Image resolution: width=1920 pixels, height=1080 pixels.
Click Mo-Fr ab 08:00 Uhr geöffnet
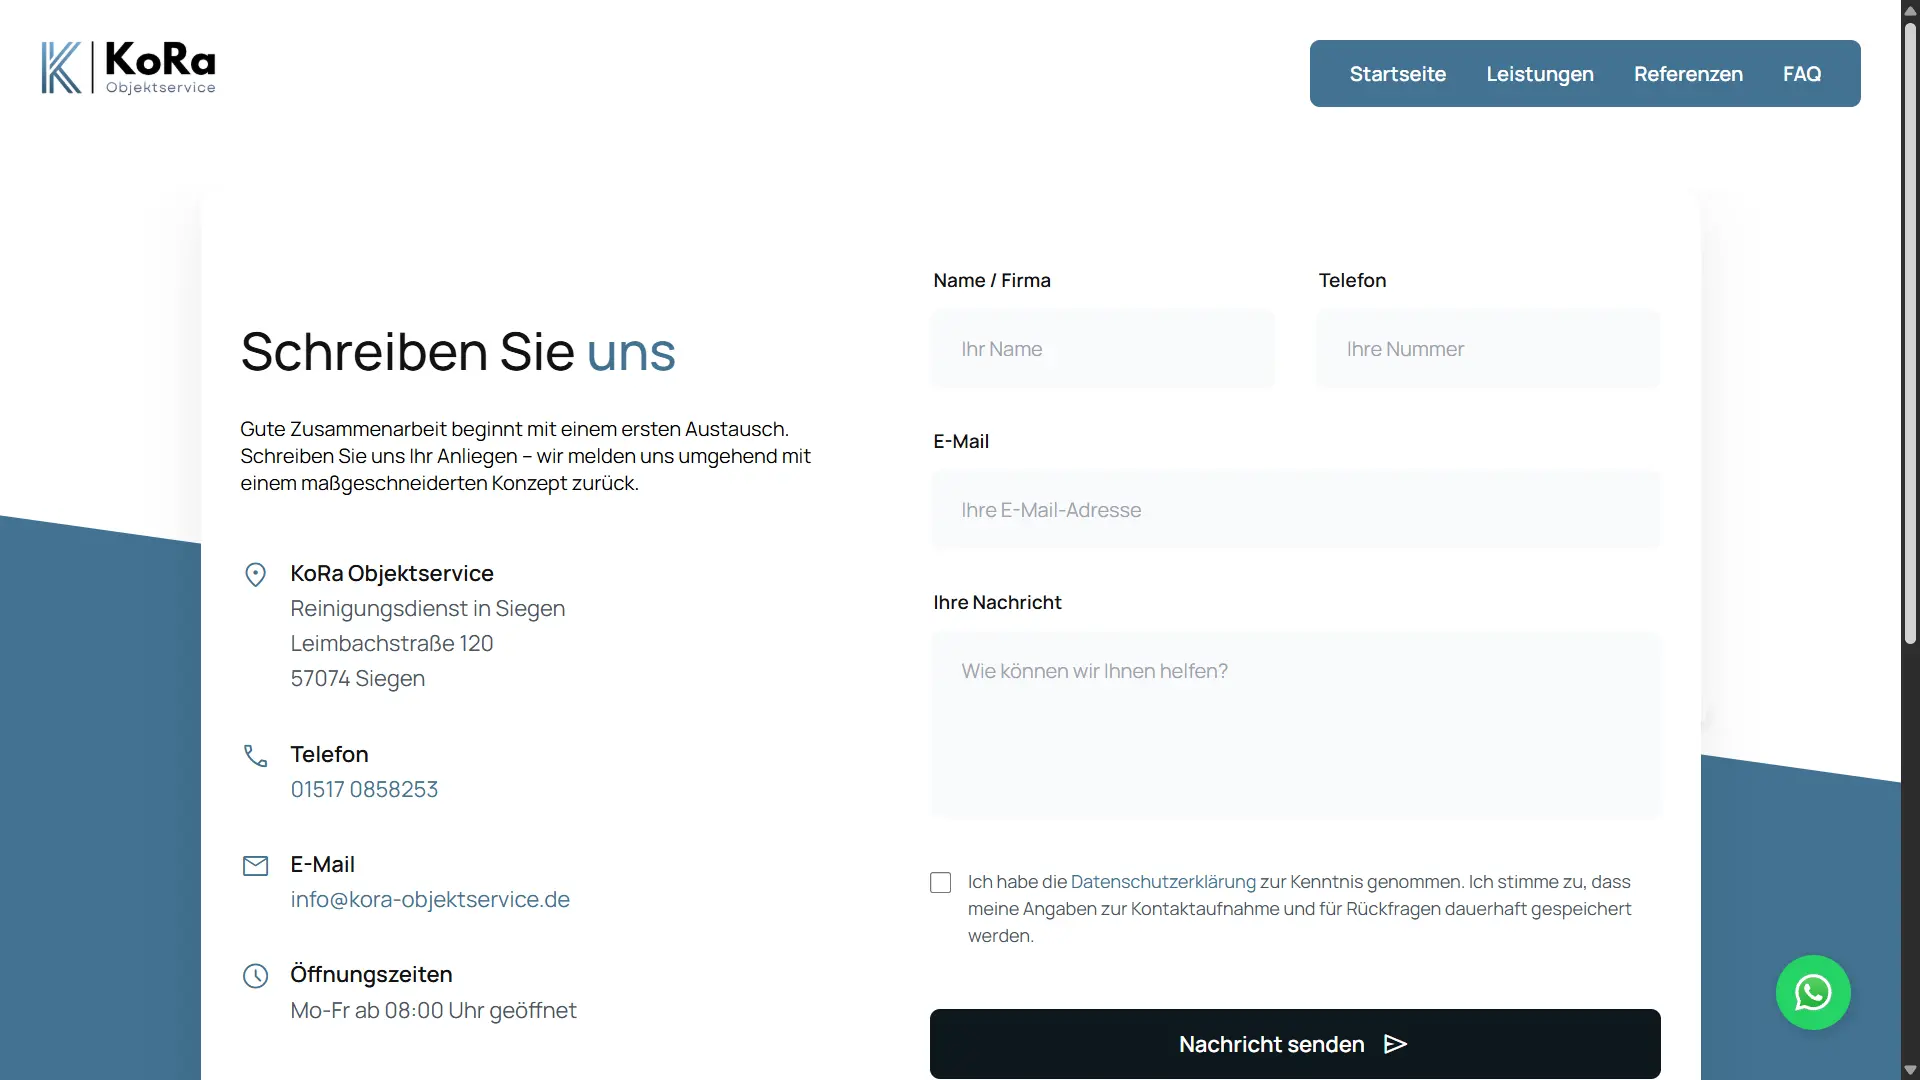(x=433, y=1010)
